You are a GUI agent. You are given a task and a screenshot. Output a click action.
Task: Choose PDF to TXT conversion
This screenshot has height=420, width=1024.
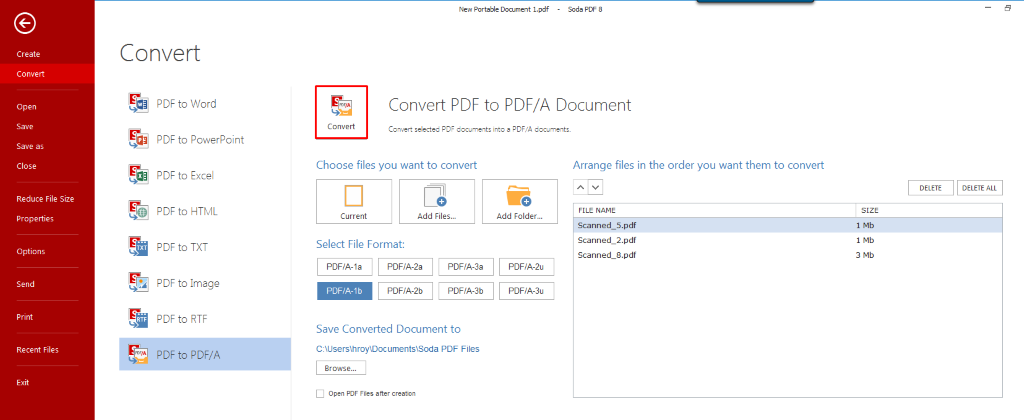click(x=205, y=247)
